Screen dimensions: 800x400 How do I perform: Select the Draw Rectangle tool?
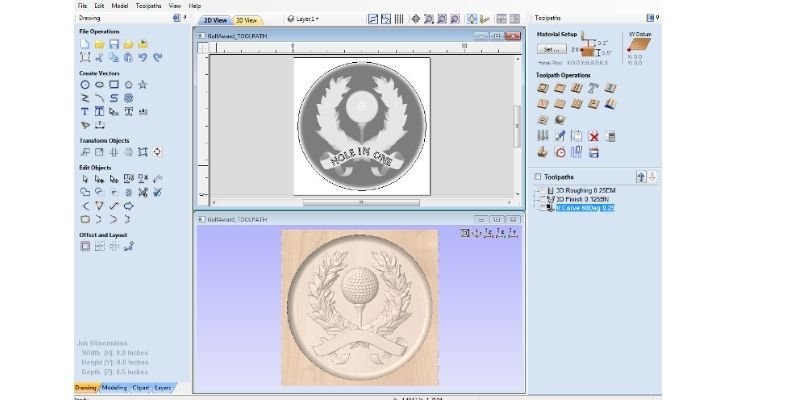[x=114, y=85]
